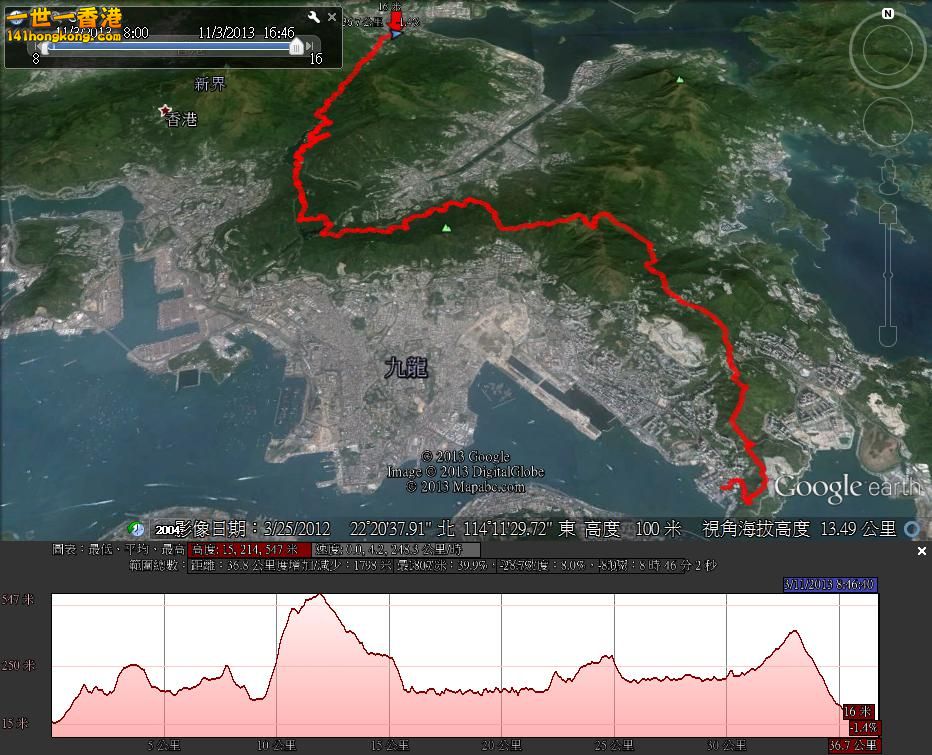Screen dimensions: 932x755
Task: Click the 547 米 peak on elevation chart
Action: 319,596
